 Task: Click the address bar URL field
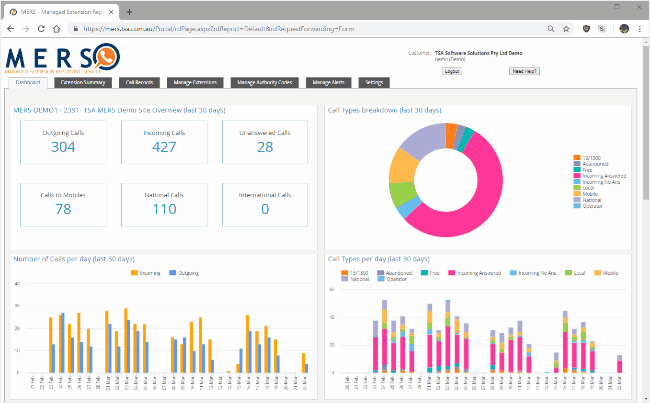tap(307, 29)
